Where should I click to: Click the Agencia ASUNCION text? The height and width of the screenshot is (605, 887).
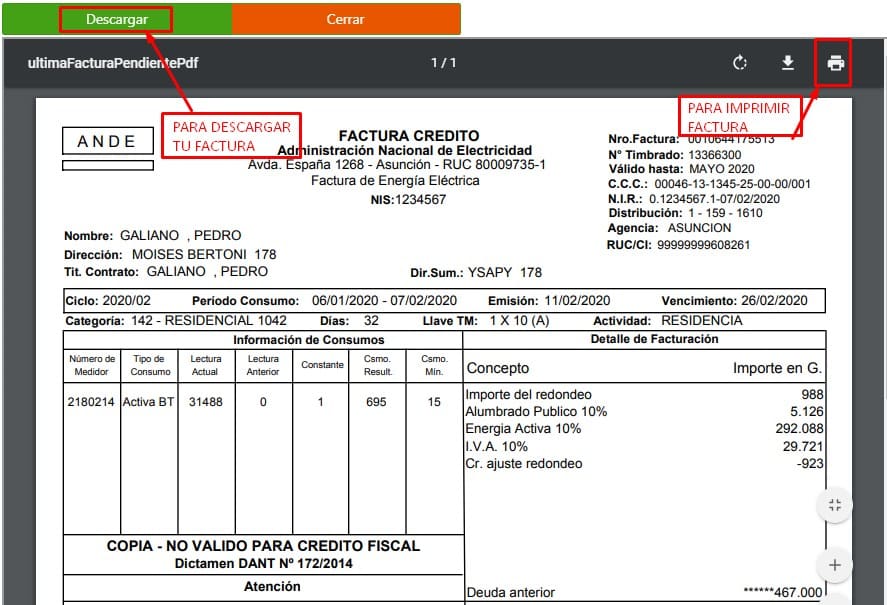669,228
